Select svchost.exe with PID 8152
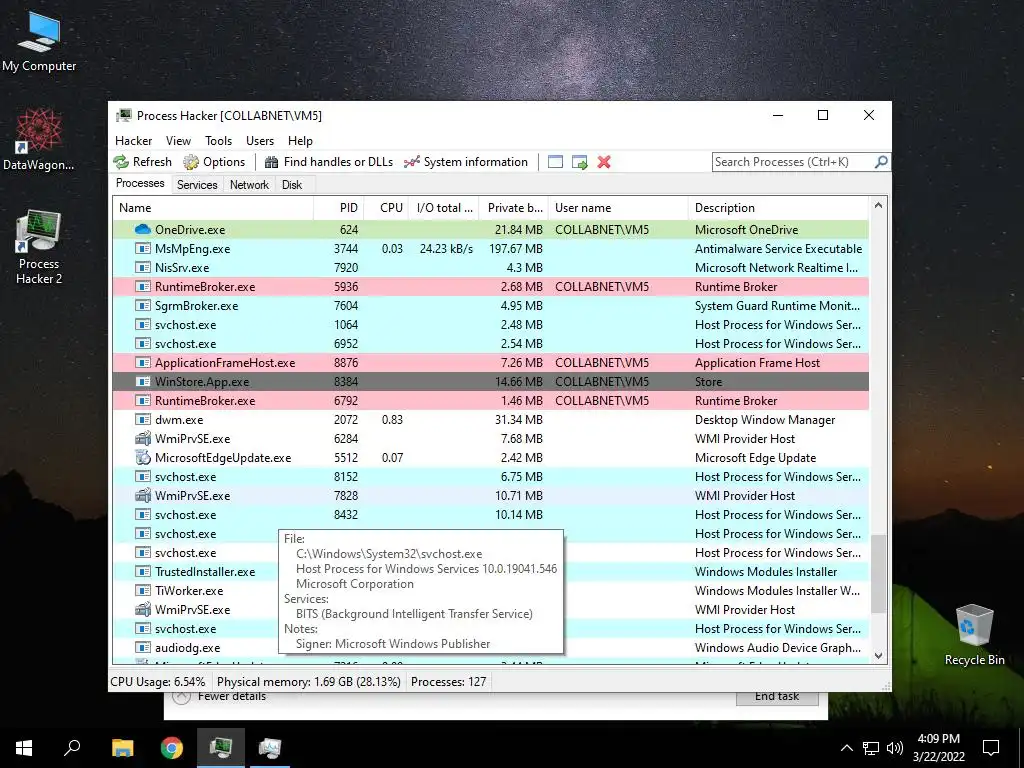 point(491,477)
